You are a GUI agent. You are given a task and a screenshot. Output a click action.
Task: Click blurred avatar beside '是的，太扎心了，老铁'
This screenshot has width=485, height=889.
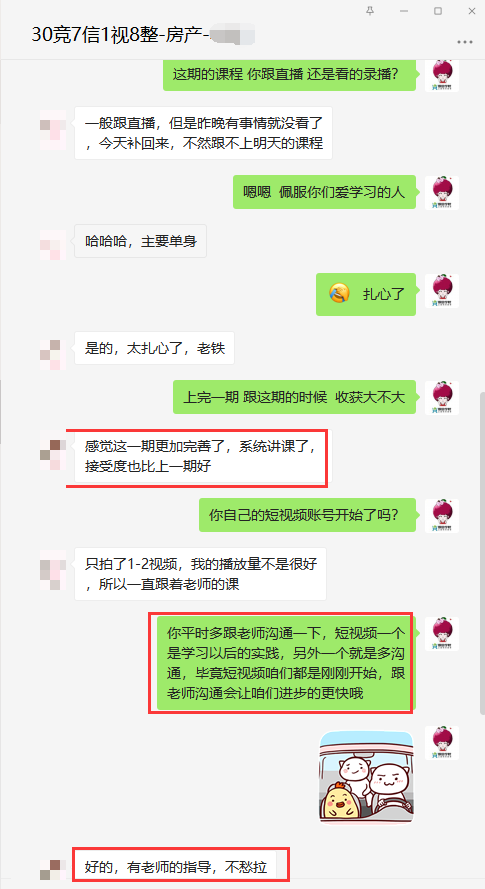(53, 354)
